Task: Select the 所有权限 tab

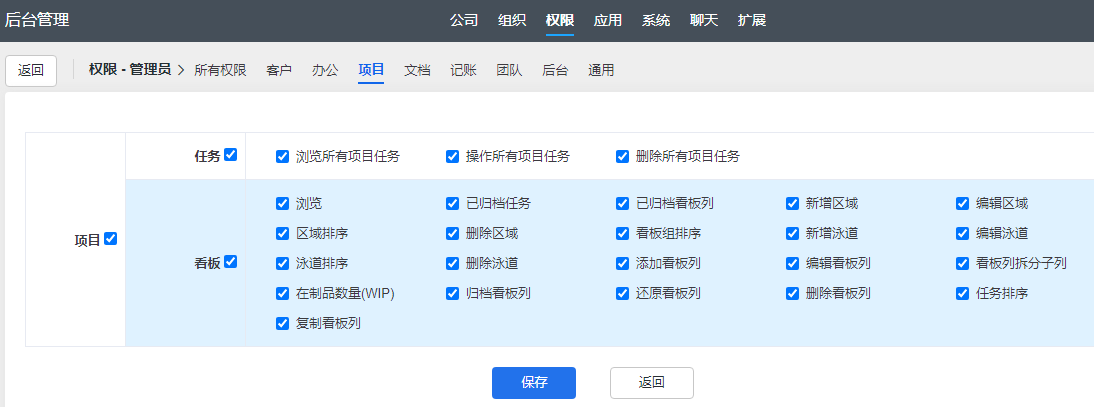Action: [220, 70]
